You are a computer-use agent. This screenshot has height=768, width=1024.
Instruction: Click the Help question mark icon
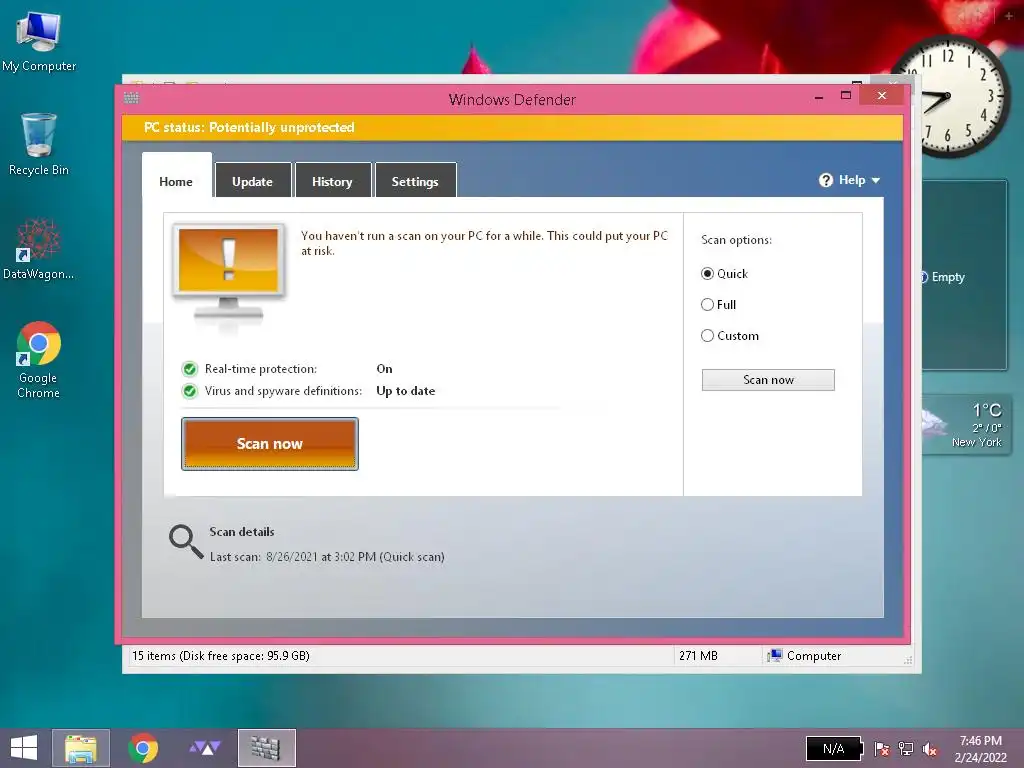(x=825, y=180)
